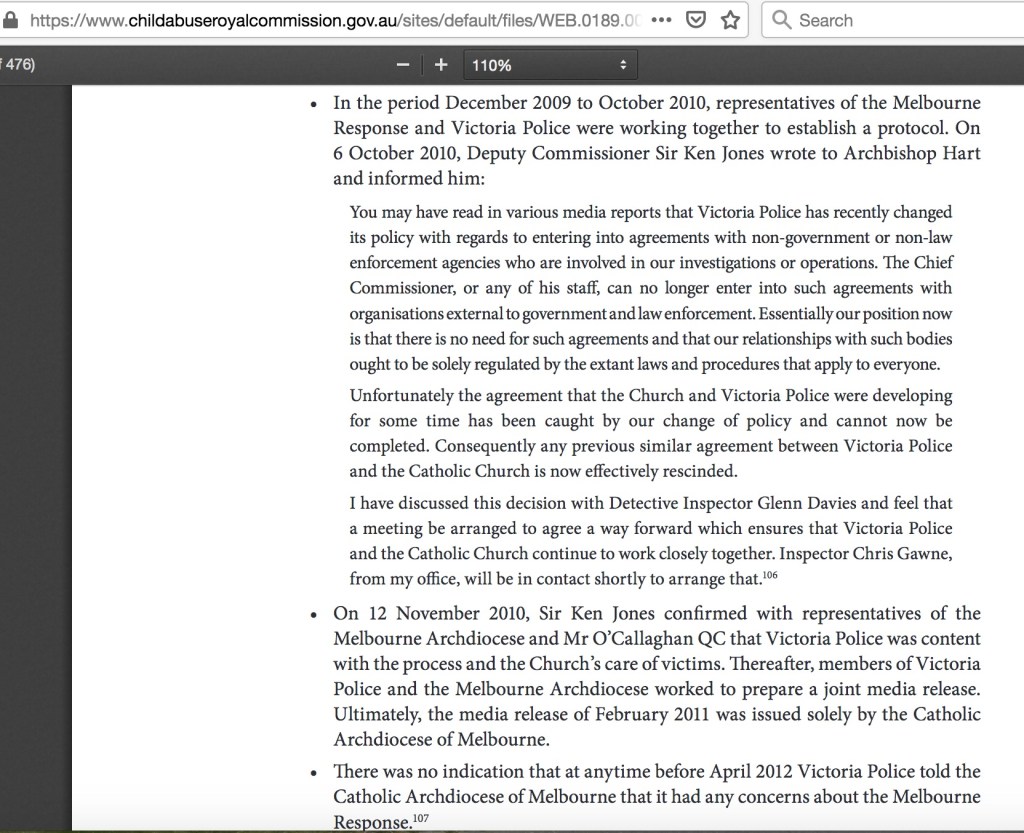1024x833 pixels.
Task: Zoom in using the plus button
Action: [441, 66]
